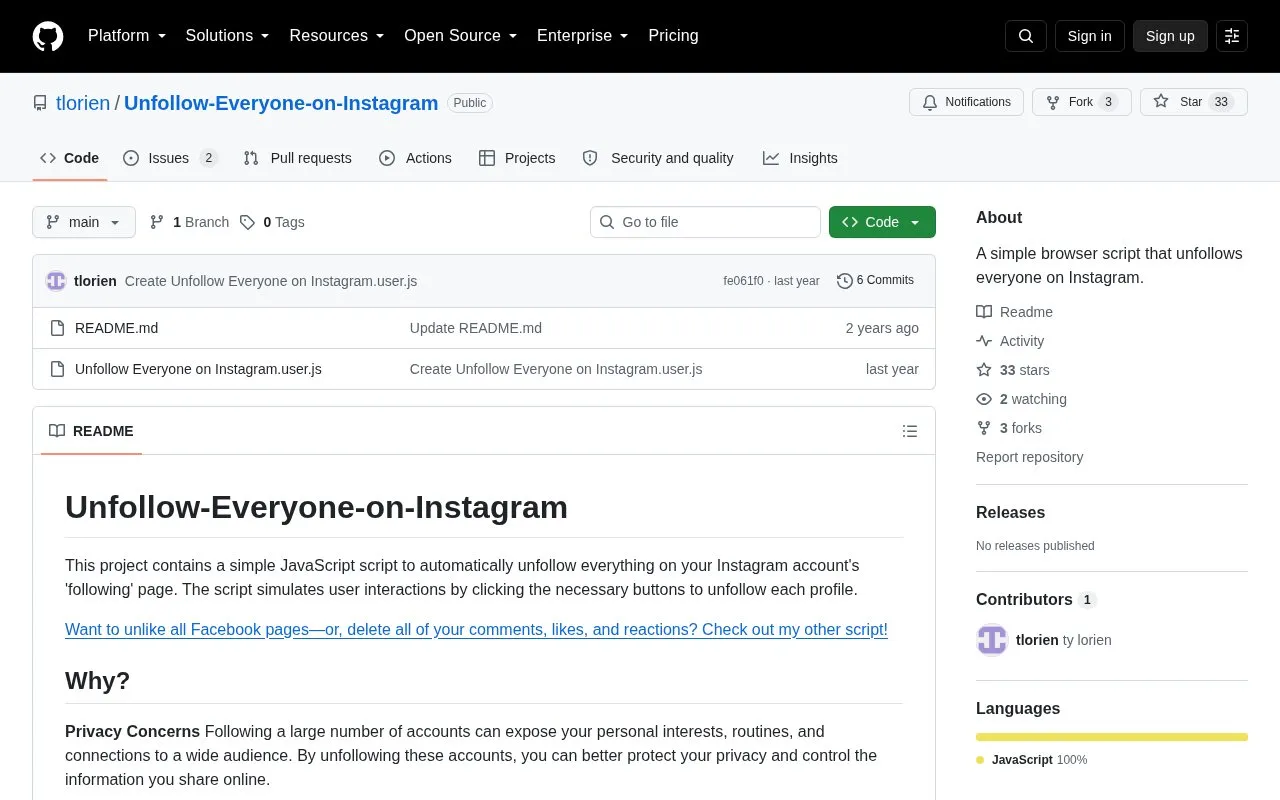Screen dimensions: 1280x800
Task: Open the search magnifier button
Action: (x=1026, y=36)
